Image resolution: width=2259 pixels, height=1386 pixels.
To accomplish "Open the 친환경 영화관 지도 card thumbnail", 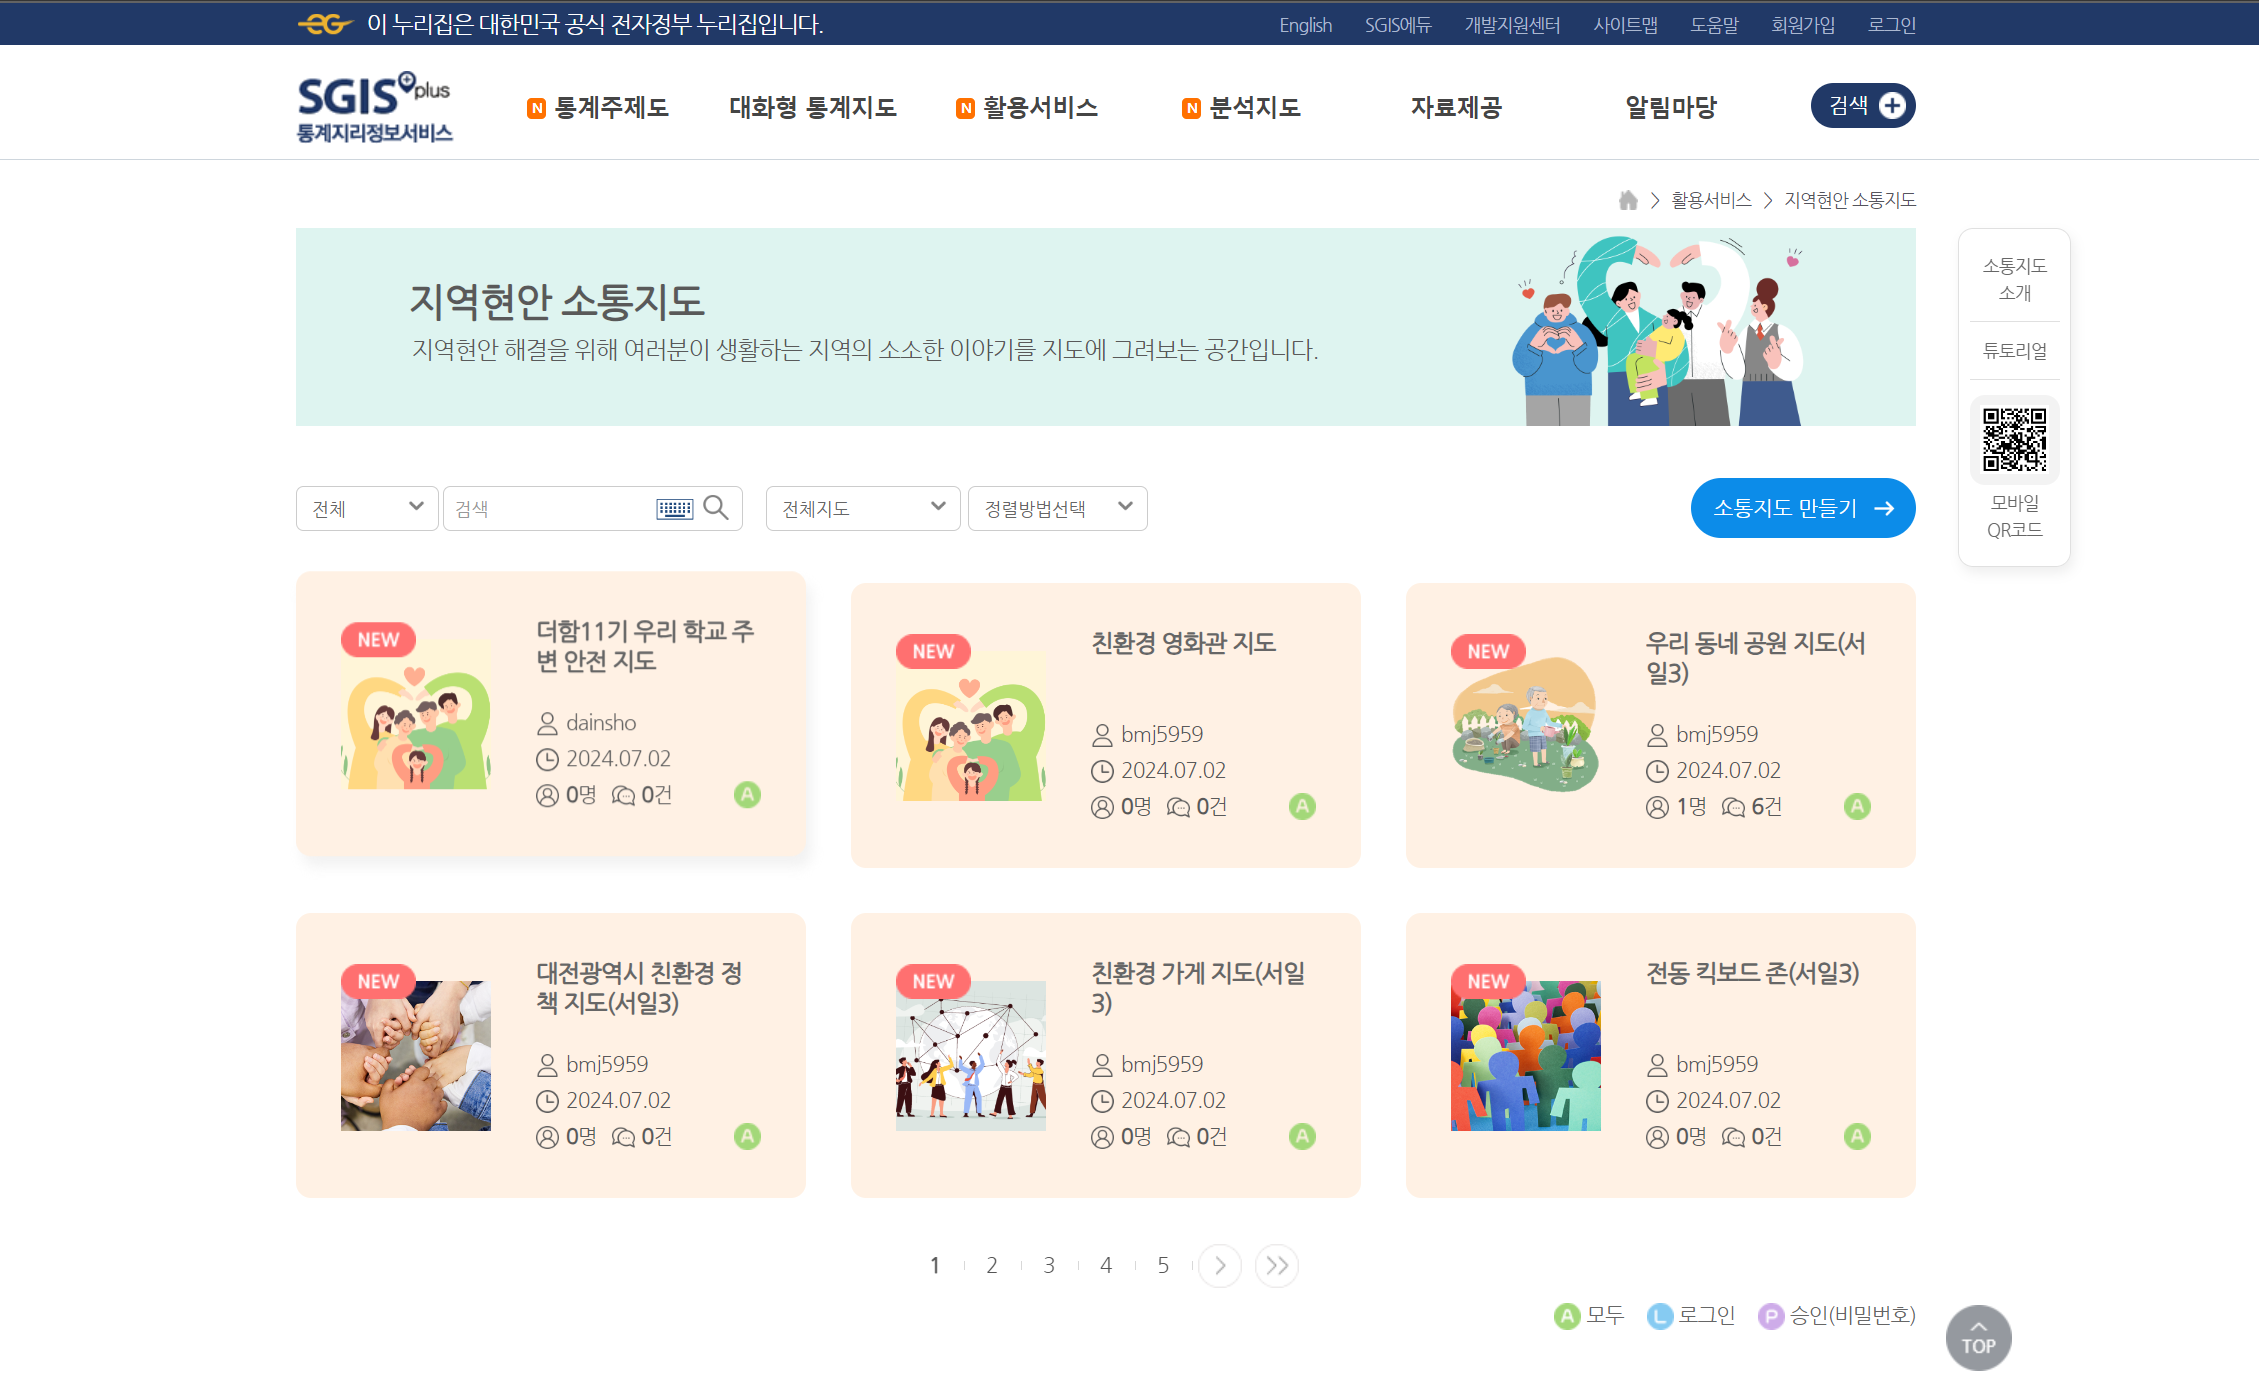I will point(969,724).
